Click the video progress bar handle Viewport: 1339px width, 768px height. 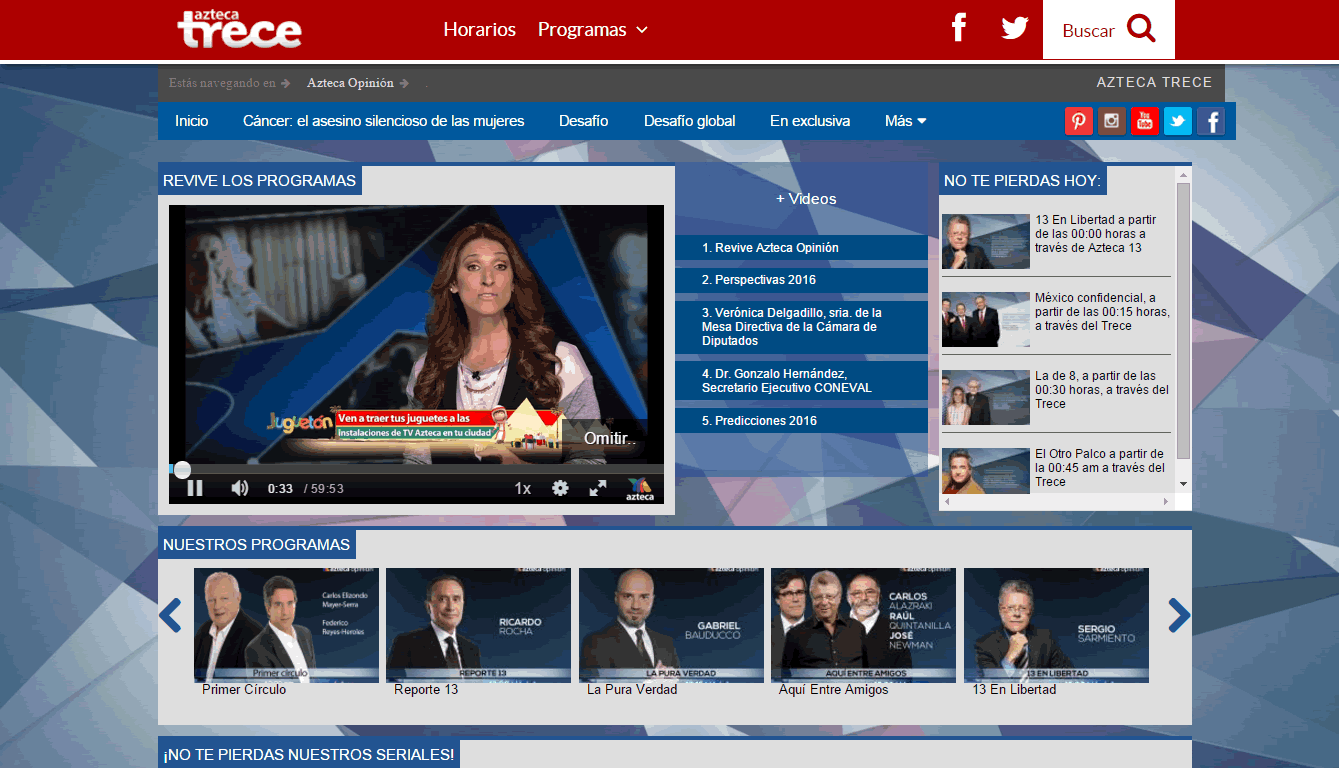click(182, 469)
